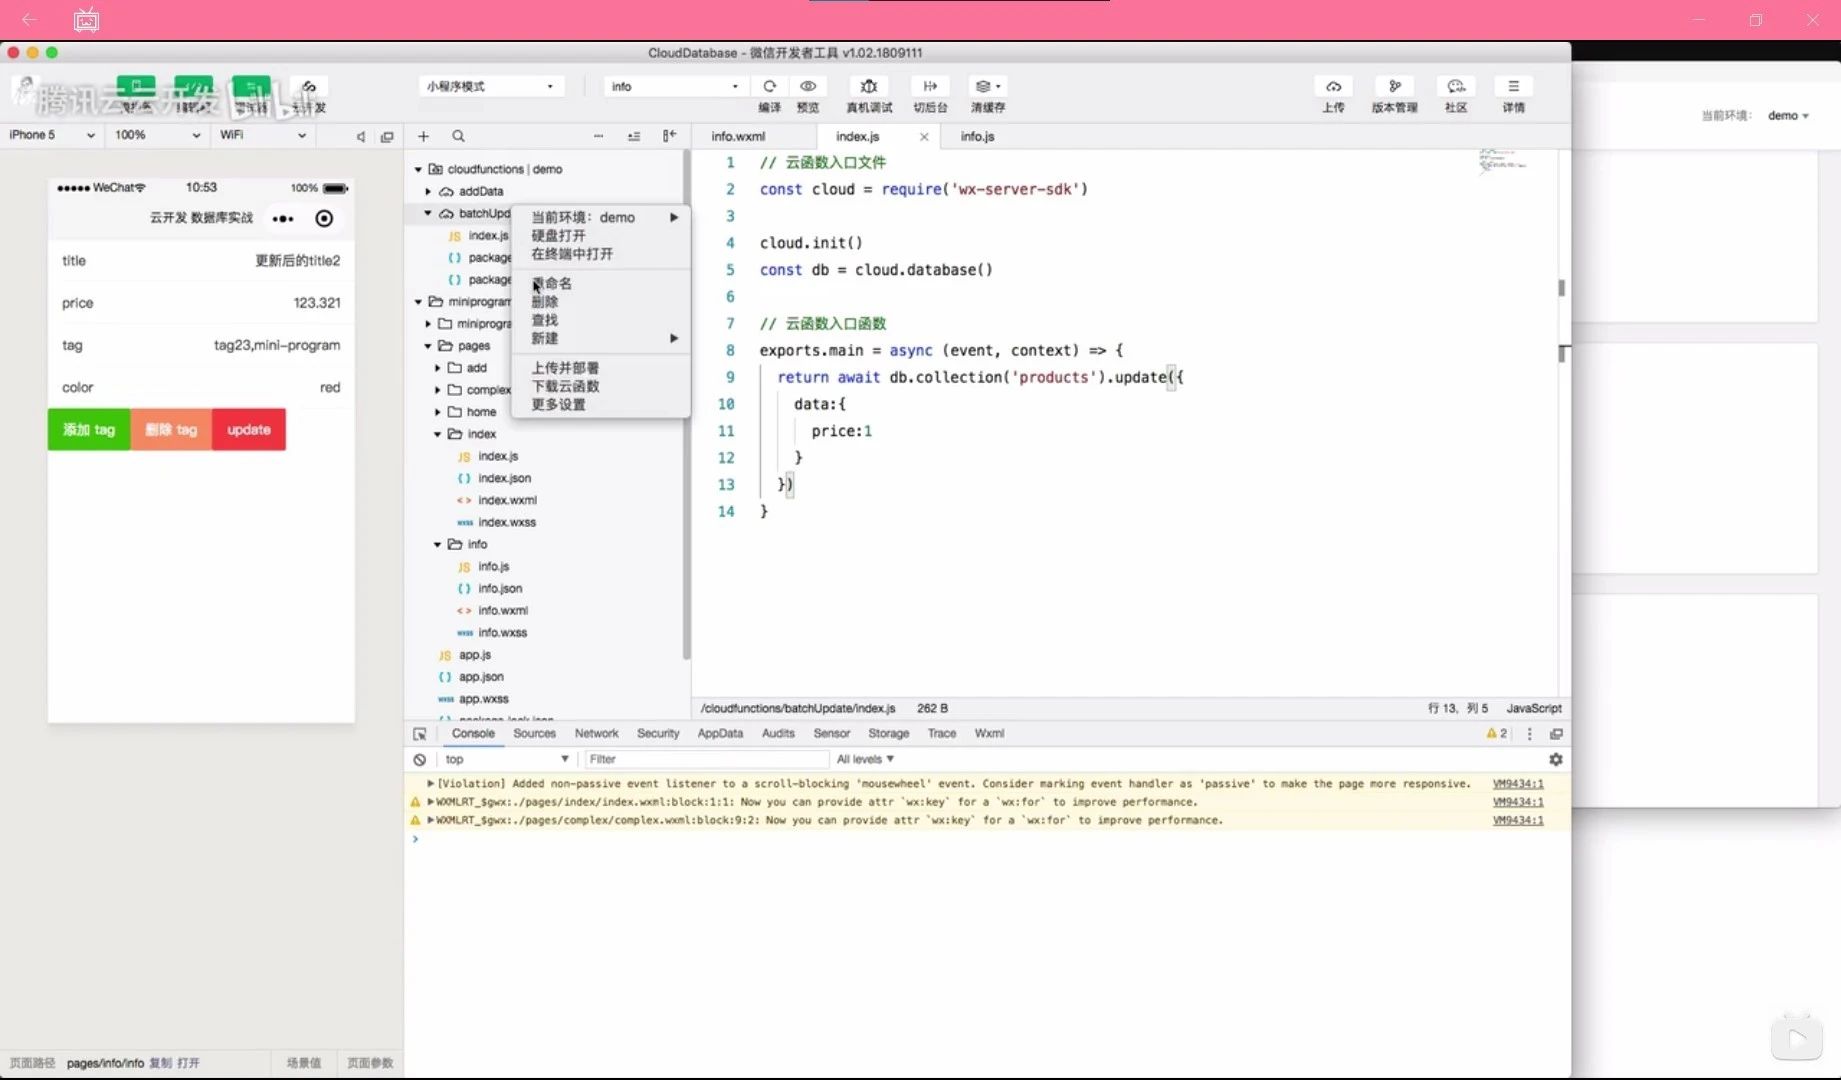Click the back arrow in pink title bar
Image resolution: width=1841 pixels, height=1080 pixels.
[29, 19]
